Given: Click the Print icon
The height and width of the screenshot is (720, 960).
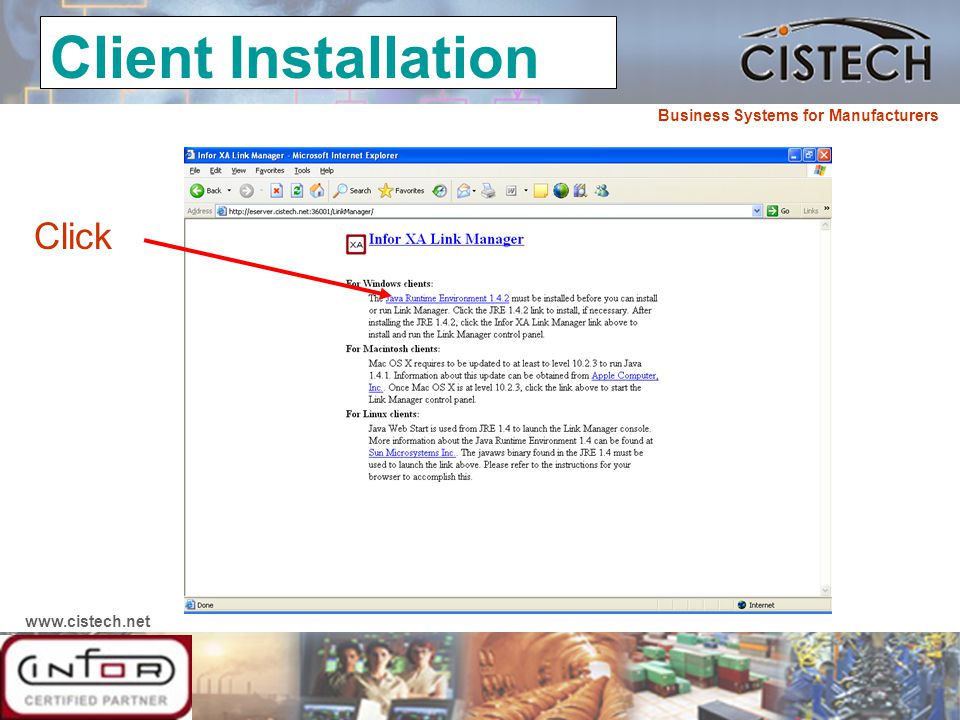Looking at the screenshot, I should coord(488,191).
